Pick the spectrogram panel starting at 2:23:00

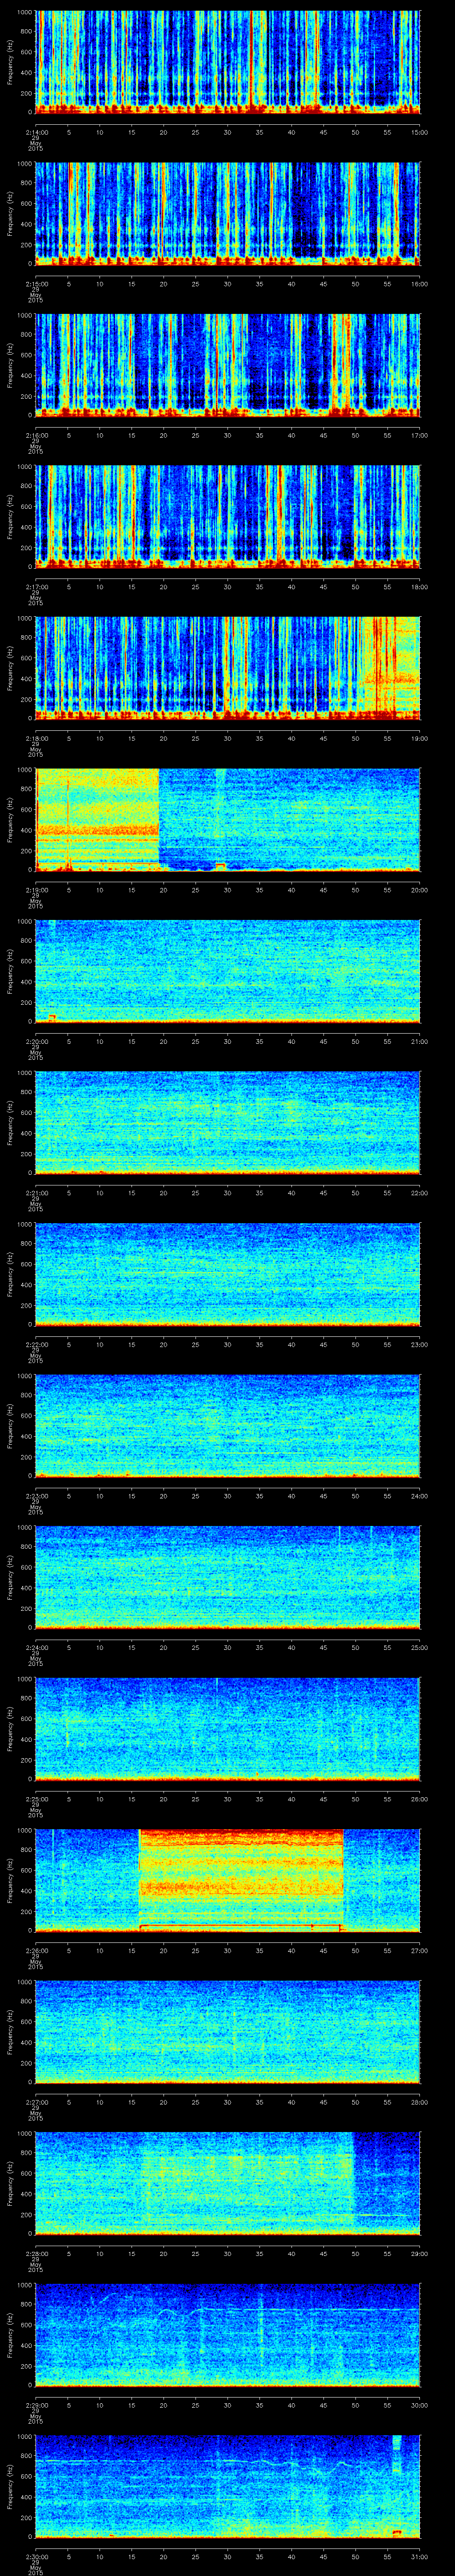pos(228,1425)
